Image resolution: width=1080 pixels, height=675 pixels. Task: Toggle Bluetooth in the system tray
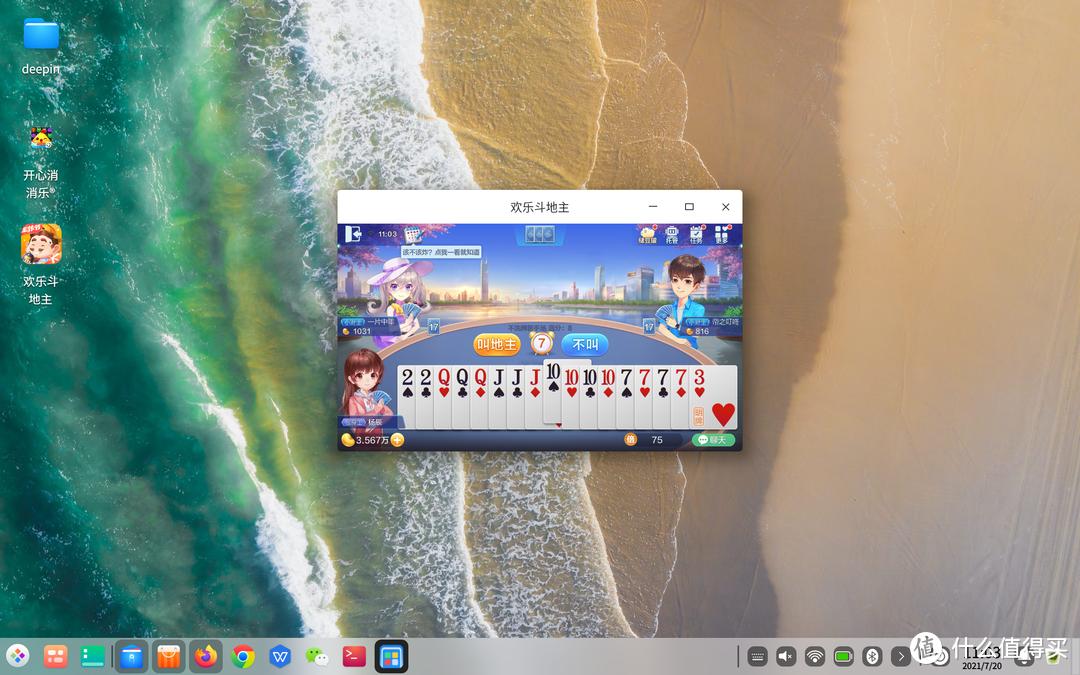pyautogui.click(x=872, y=656)
